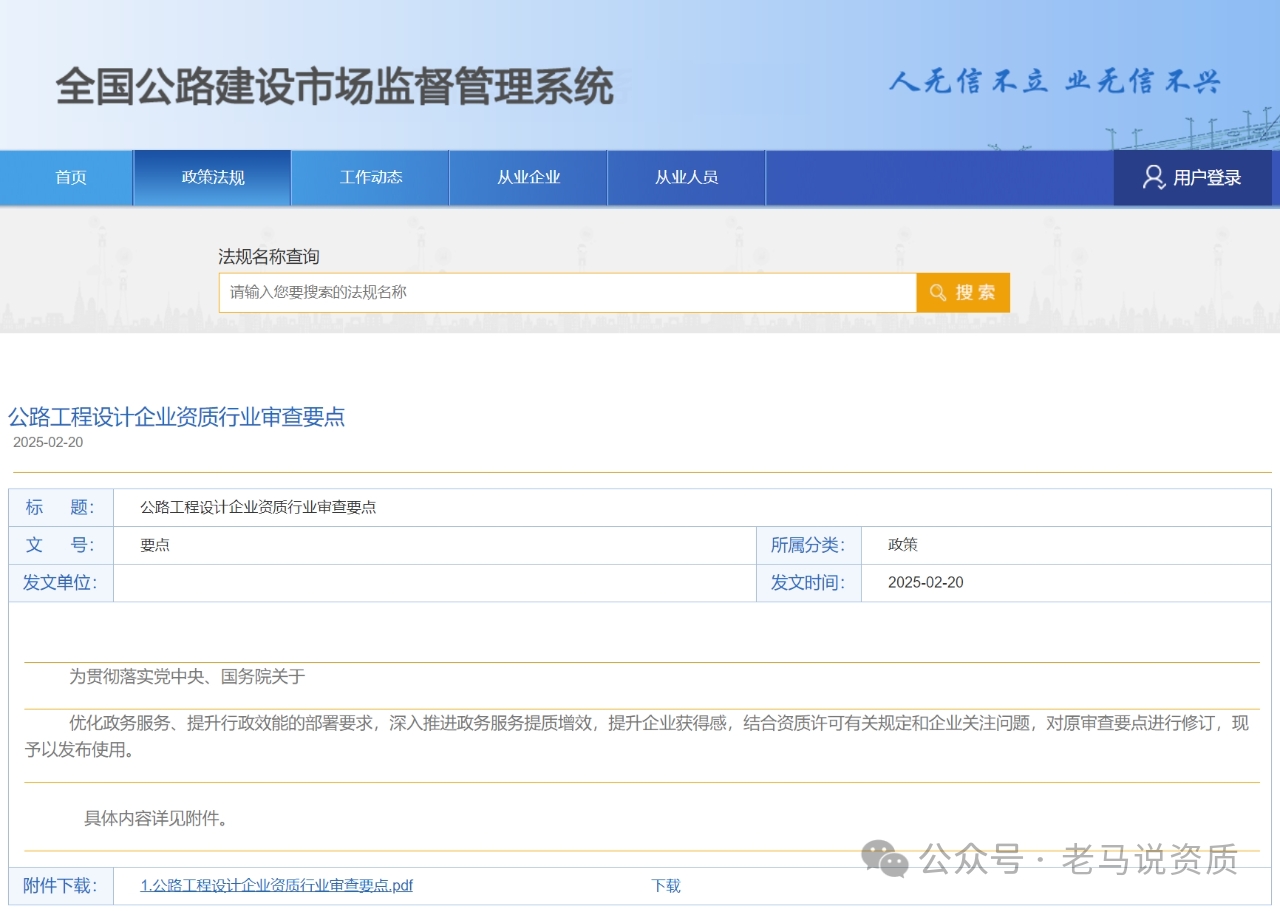The image size is (1280, 911).
Task: Click the 下载 link for the attachment
Action: coord(666,886)
